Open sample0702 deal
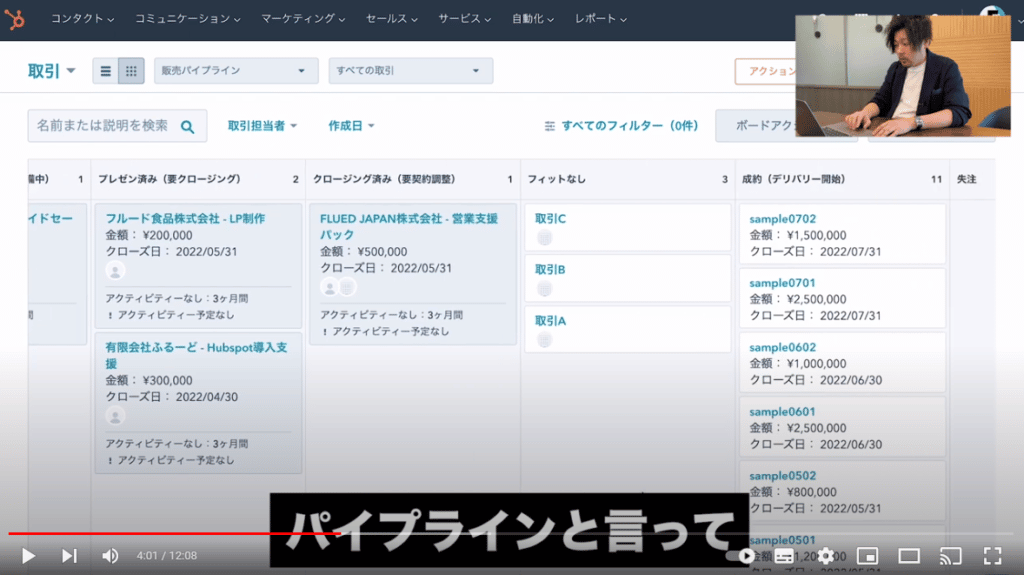The width and height of the screenshot is (1024, 575). tap(782, 219)
